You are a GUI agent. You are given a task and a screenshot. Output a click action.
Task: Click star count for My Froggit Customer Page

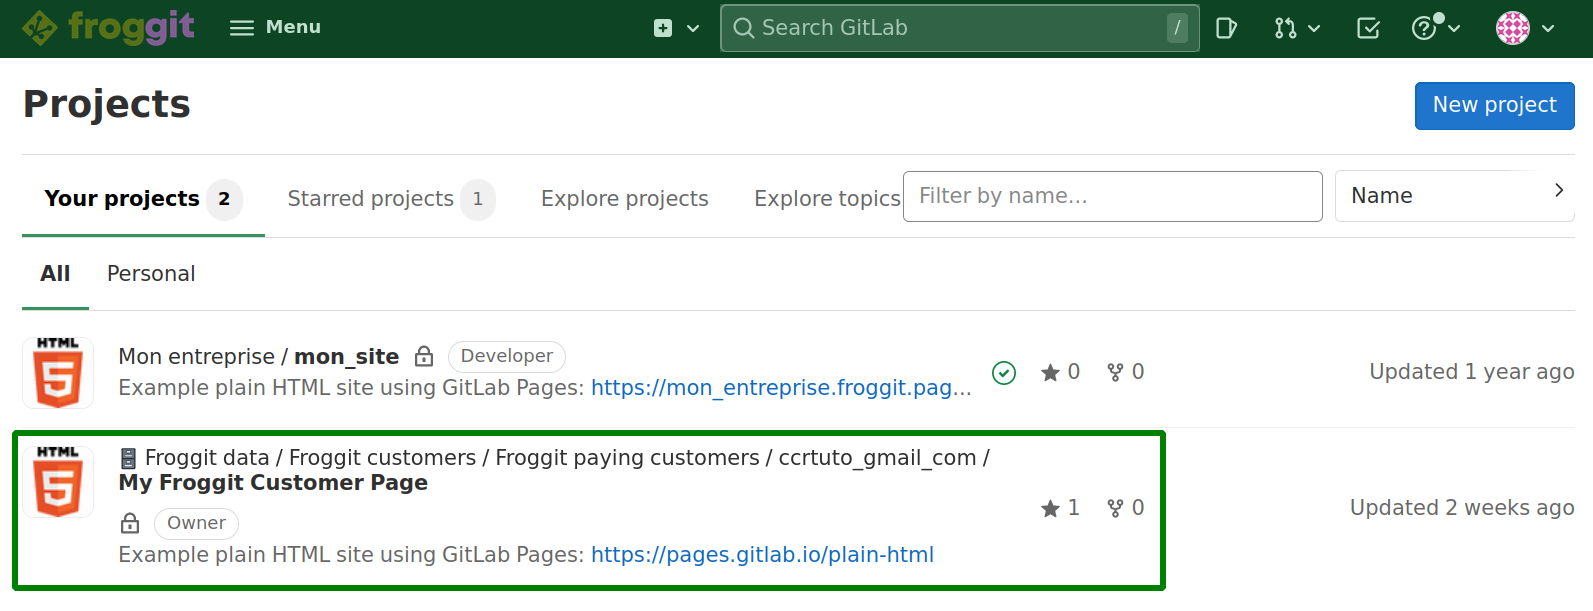[x=1060, y=508]
